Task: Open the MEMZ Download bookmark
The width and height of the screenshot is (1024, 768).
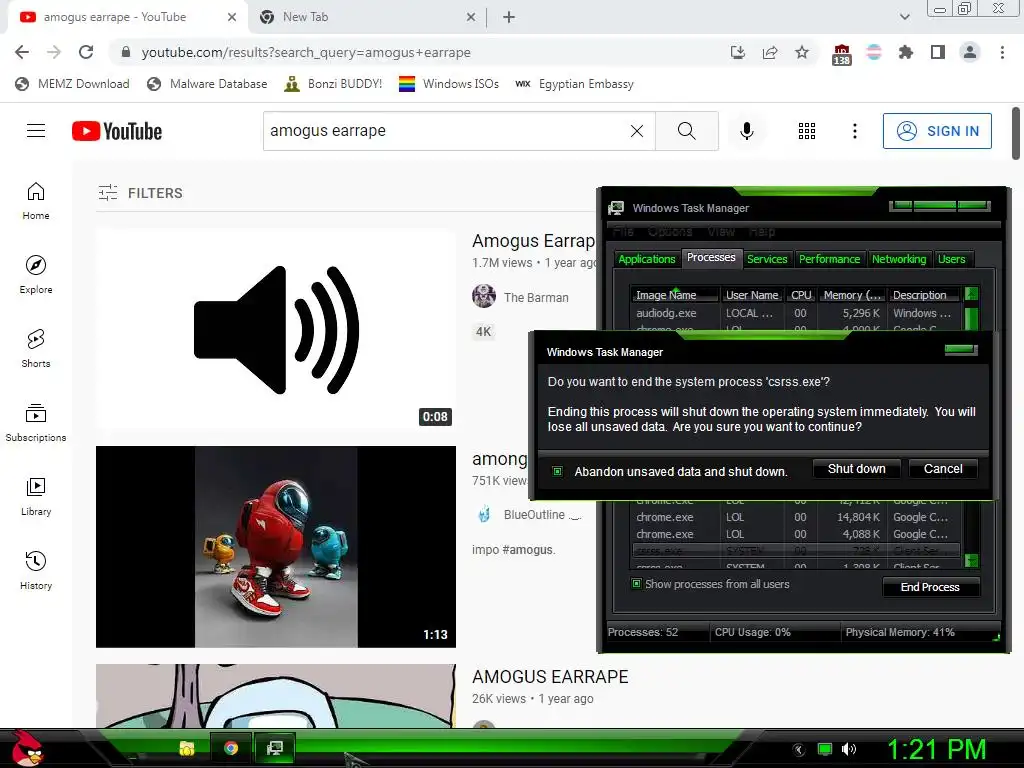Action: pos(72,84)
